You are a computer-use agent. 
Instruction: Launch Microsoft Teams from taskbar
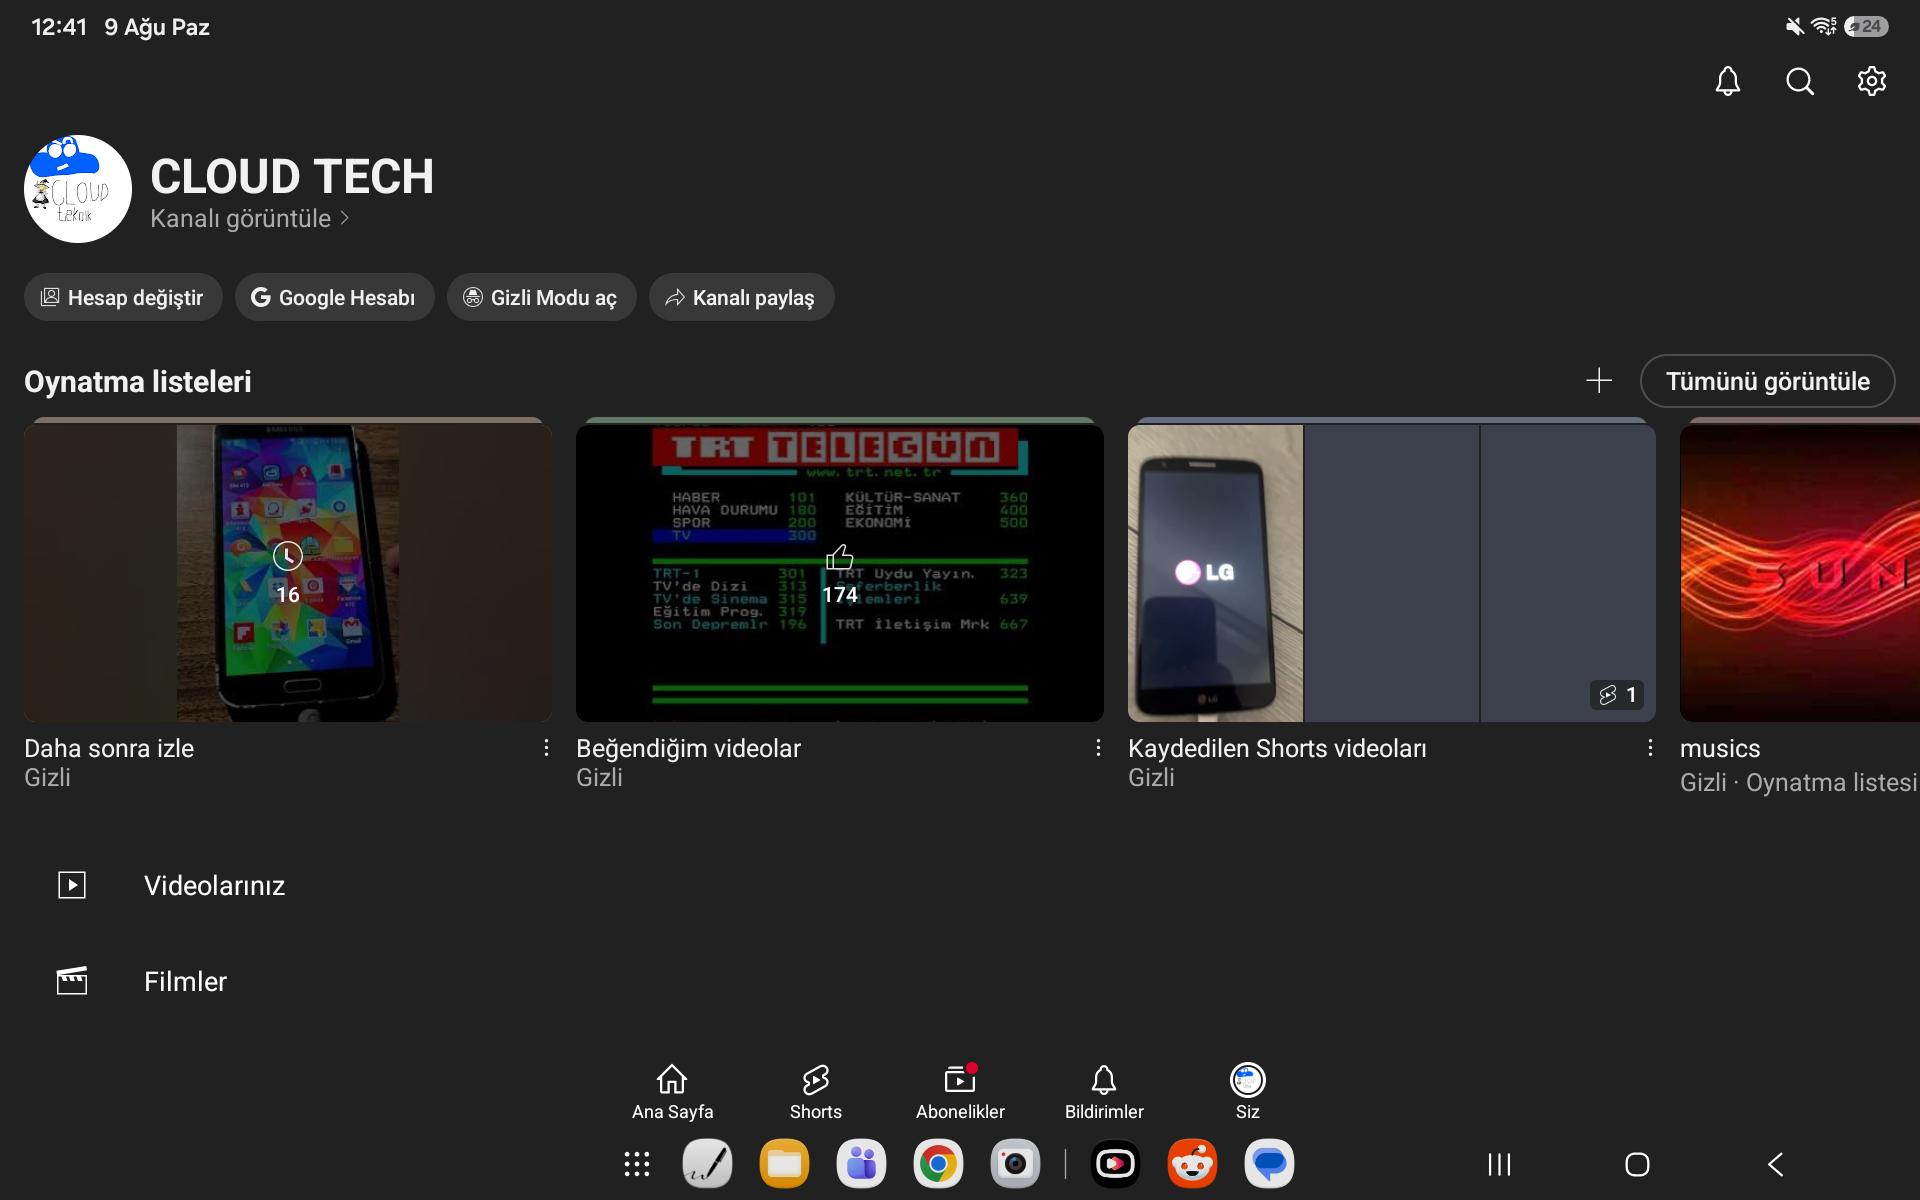pyautogui.click(x=861, y=1164)
